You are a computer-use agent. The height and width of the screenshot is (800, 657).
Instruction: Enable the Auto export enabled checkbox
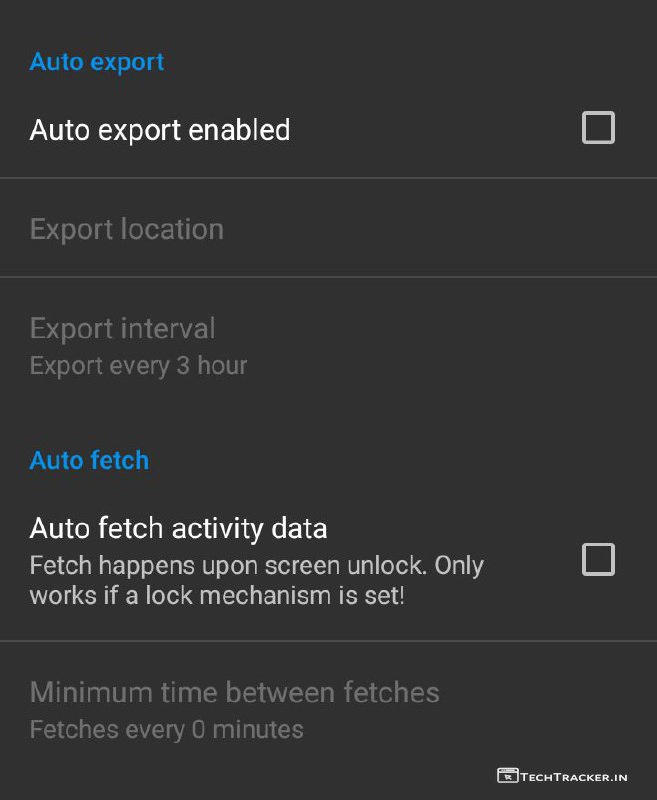(x=598, y=129)
